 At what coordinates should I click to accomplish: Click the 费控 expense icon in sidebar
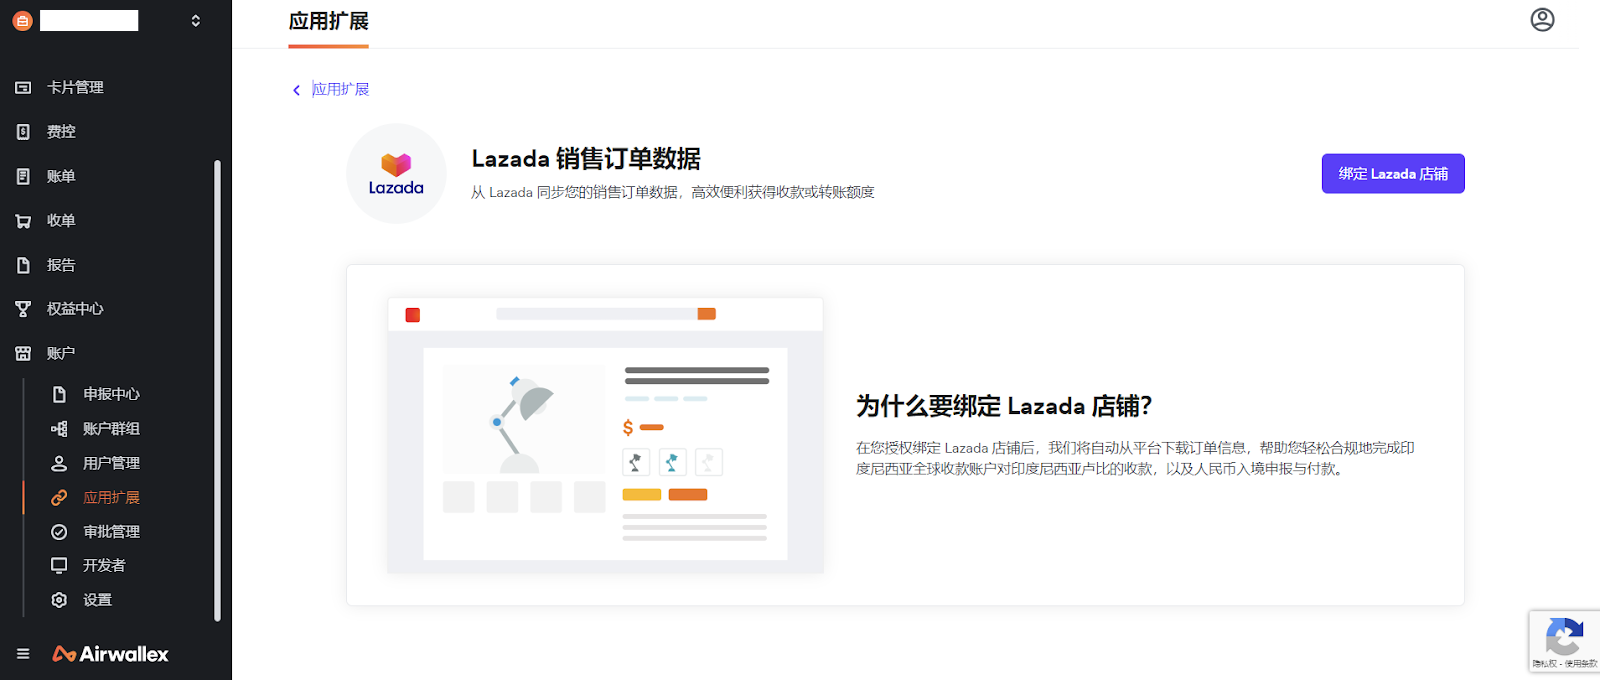point(23,132)
